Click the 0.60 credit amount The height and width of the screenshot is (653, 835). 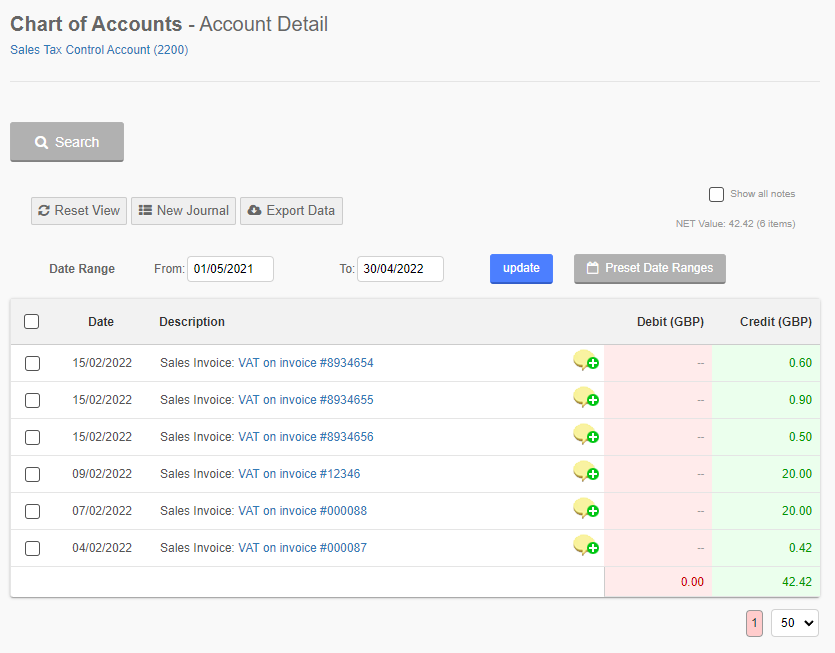pyautogui.click(x=800, y=363)
